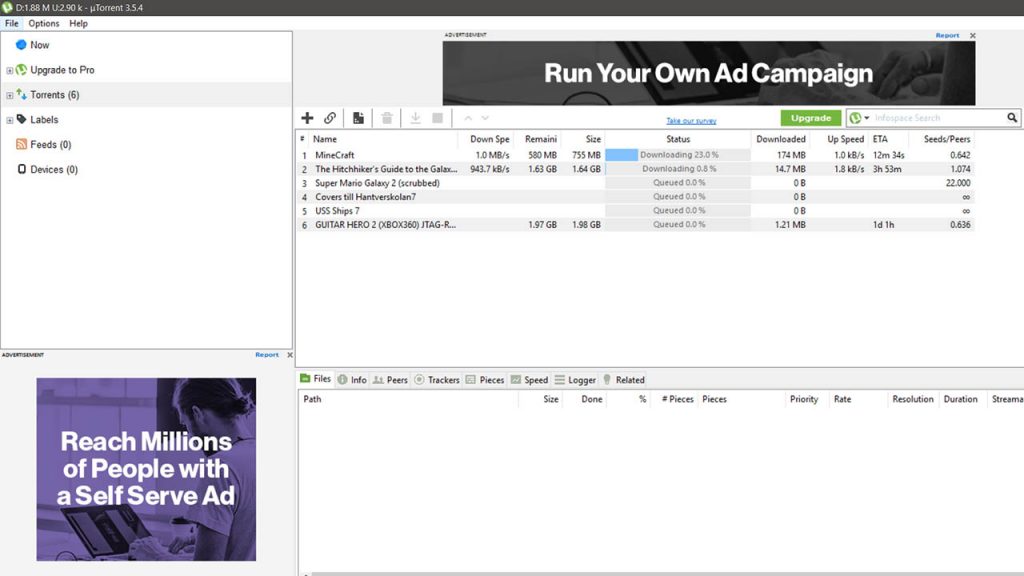The height and width of the screenshot is (576, 1024).
Task: Click the Add Torrent plus icon
Action: coord(308,118)
